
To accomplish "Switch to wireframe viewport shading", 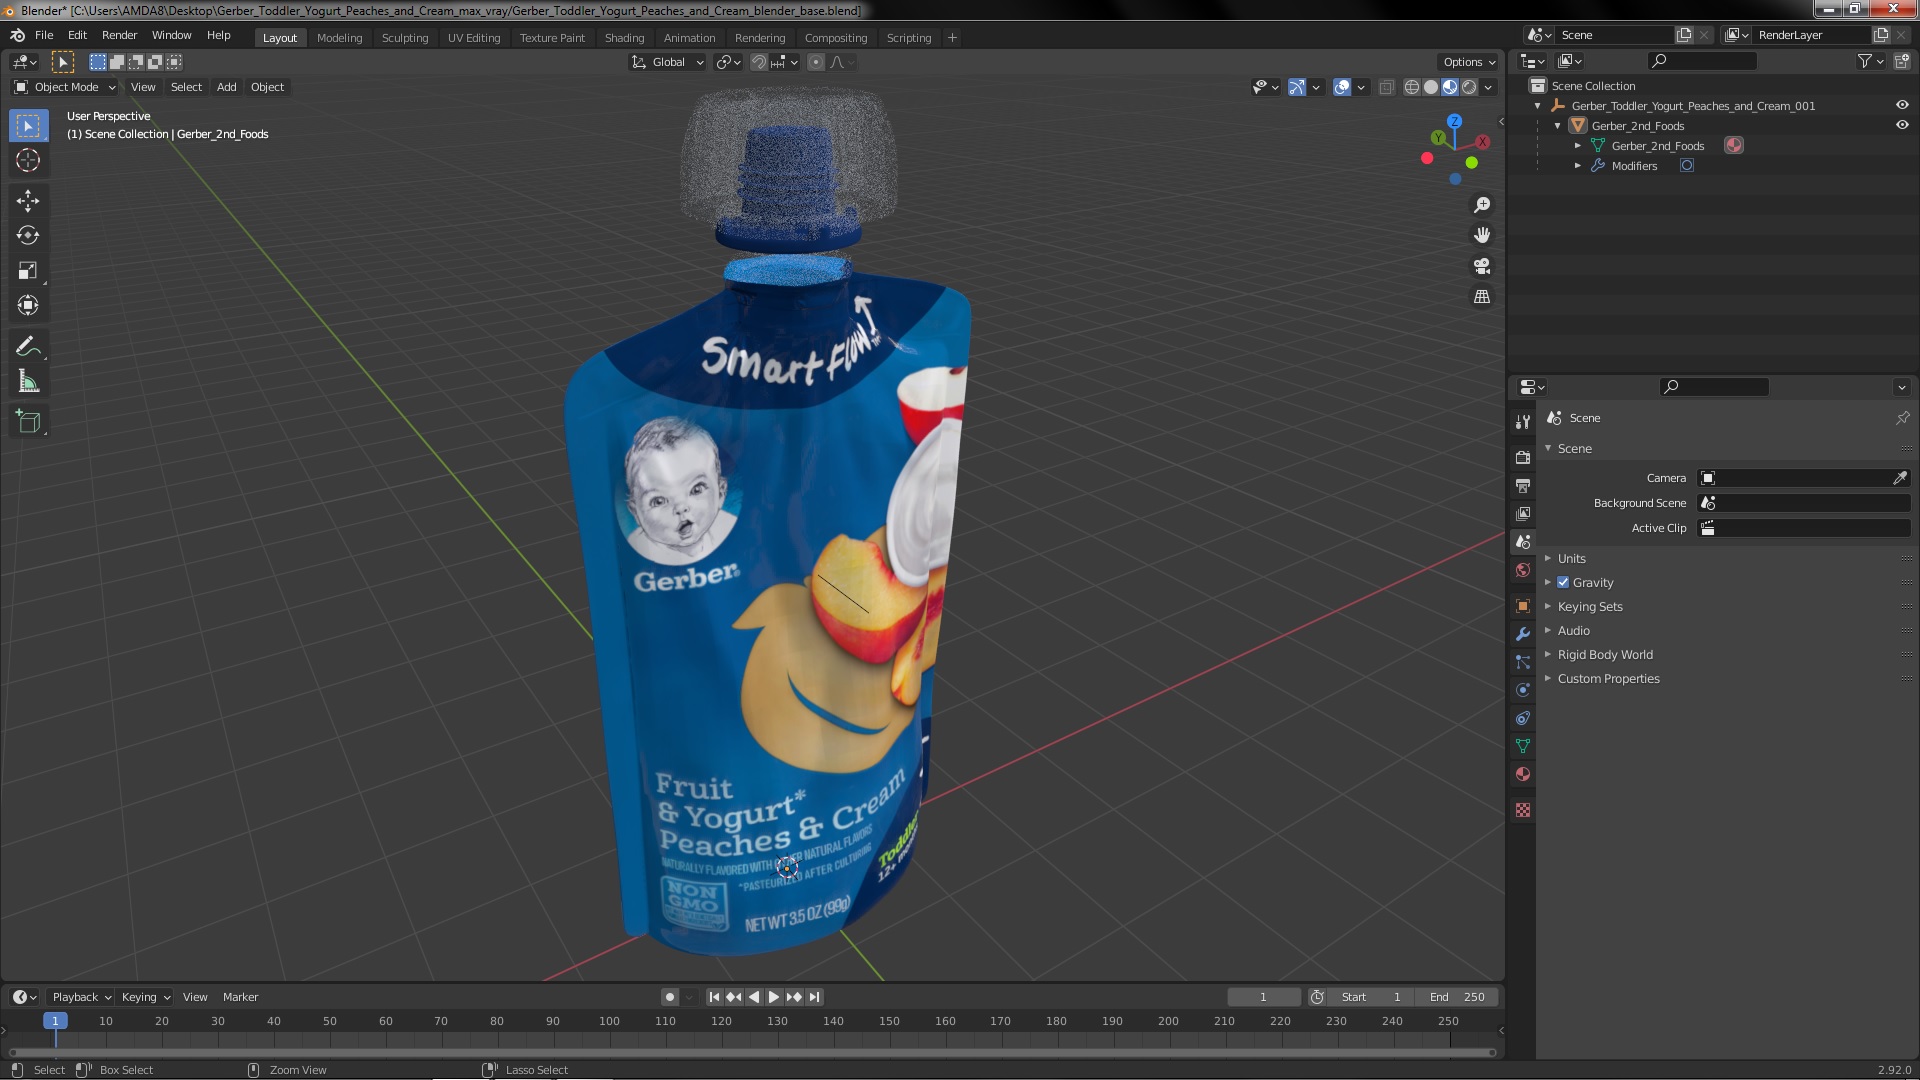I will point(1412,87).
